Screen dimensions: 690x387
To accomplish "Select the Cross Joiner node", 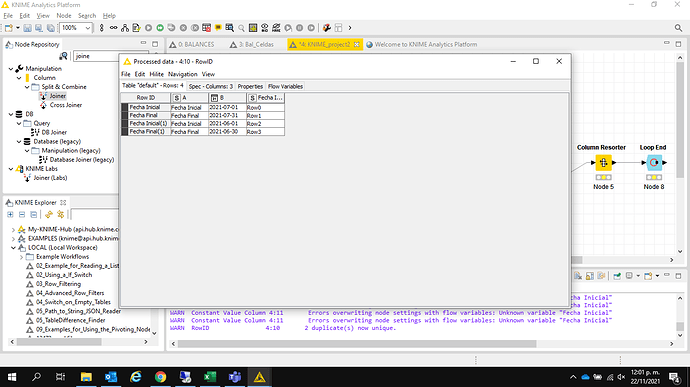I will coord(66,105).
